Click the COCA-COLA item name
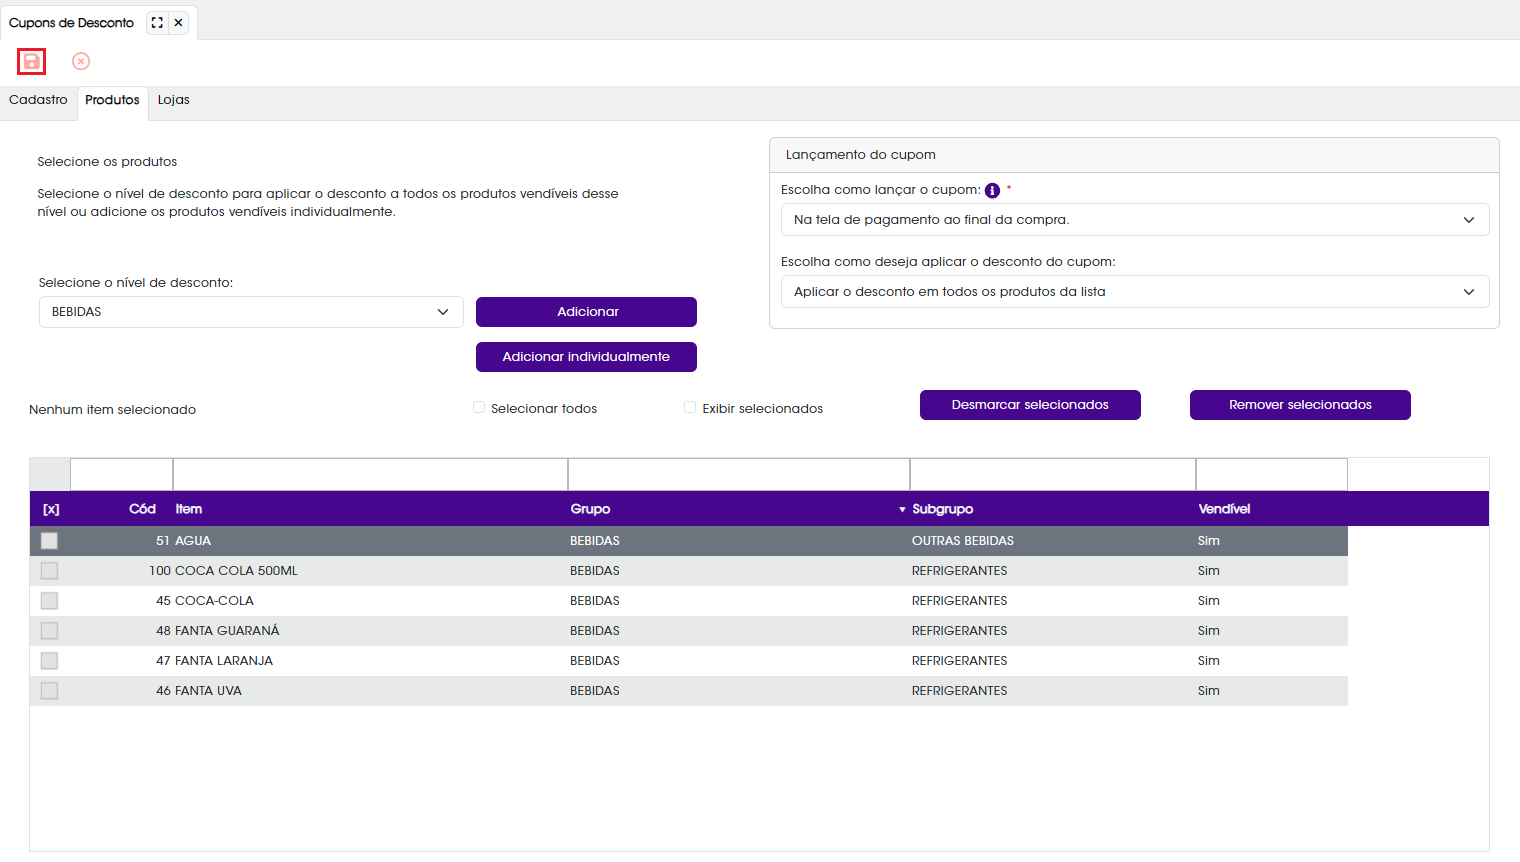The width and height of the screenshot is (1520, 862). pos(214,601)
